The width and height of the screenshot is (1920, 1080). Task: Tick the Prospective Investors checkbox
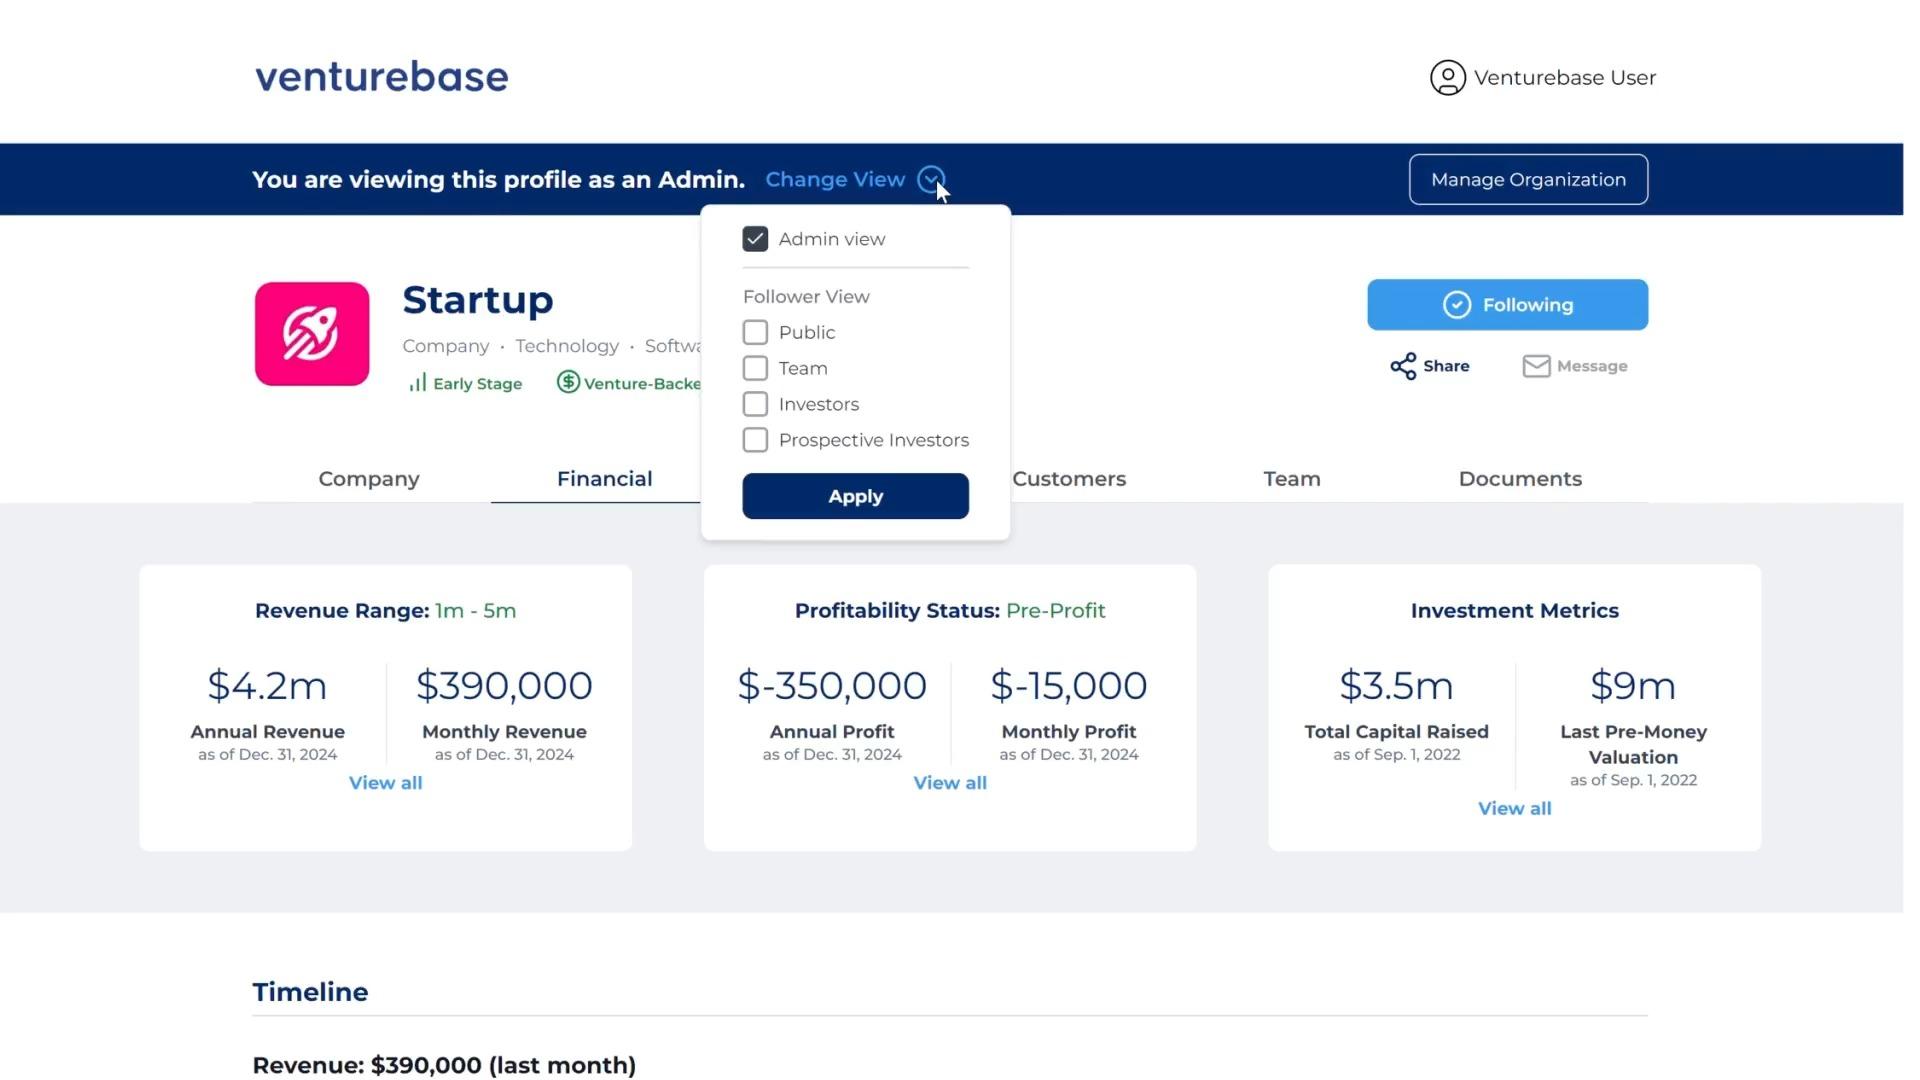tap(755, 440)
